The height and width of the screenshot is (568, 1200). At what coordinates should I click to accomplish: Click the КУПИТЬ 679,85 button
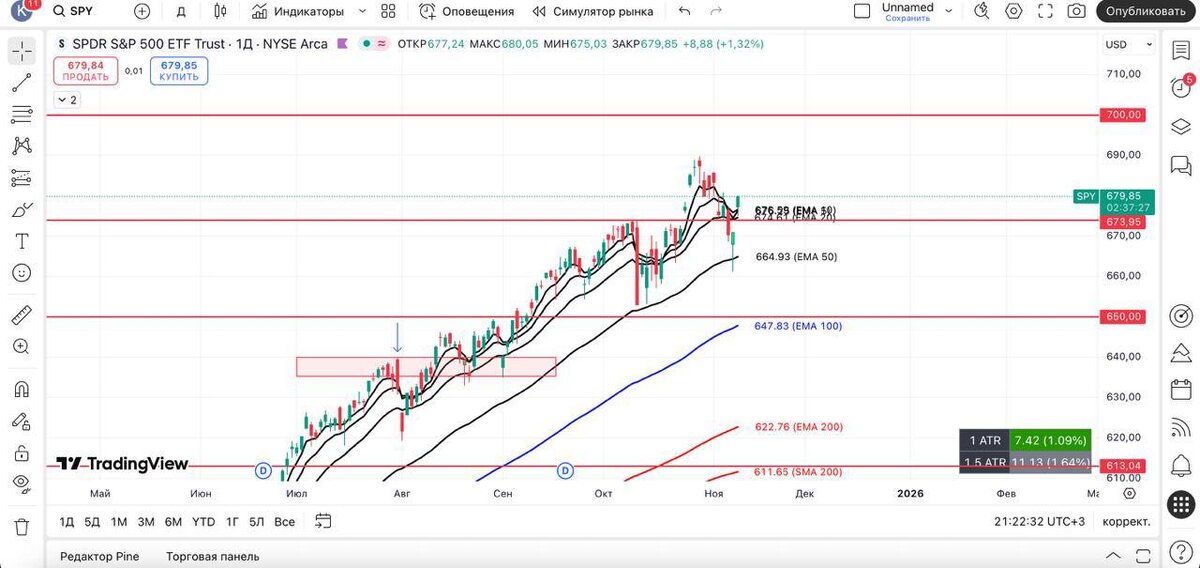click(178, 70)
